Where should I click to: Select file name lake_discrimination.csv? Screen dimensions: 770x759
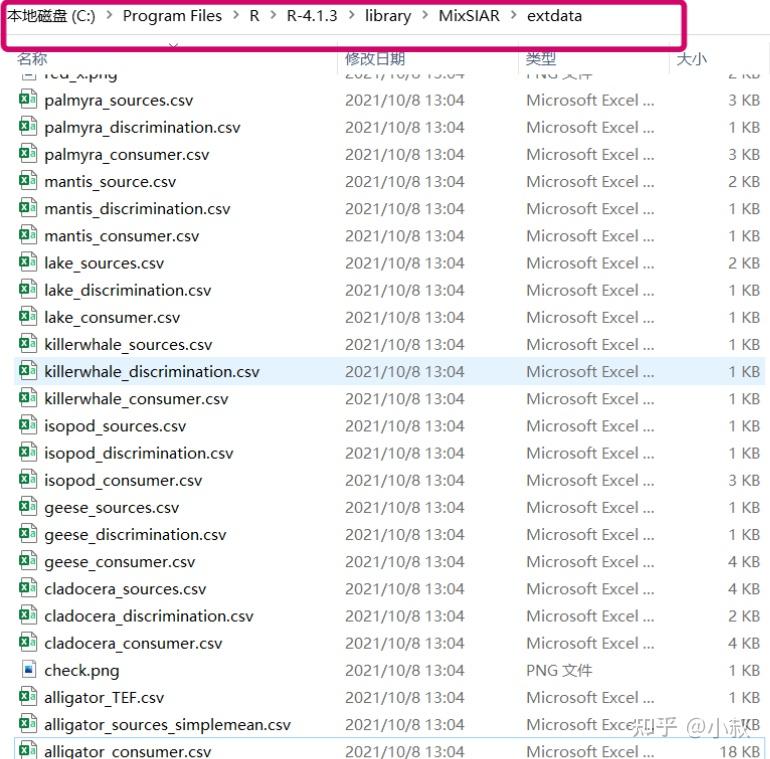tap(128, 291)
